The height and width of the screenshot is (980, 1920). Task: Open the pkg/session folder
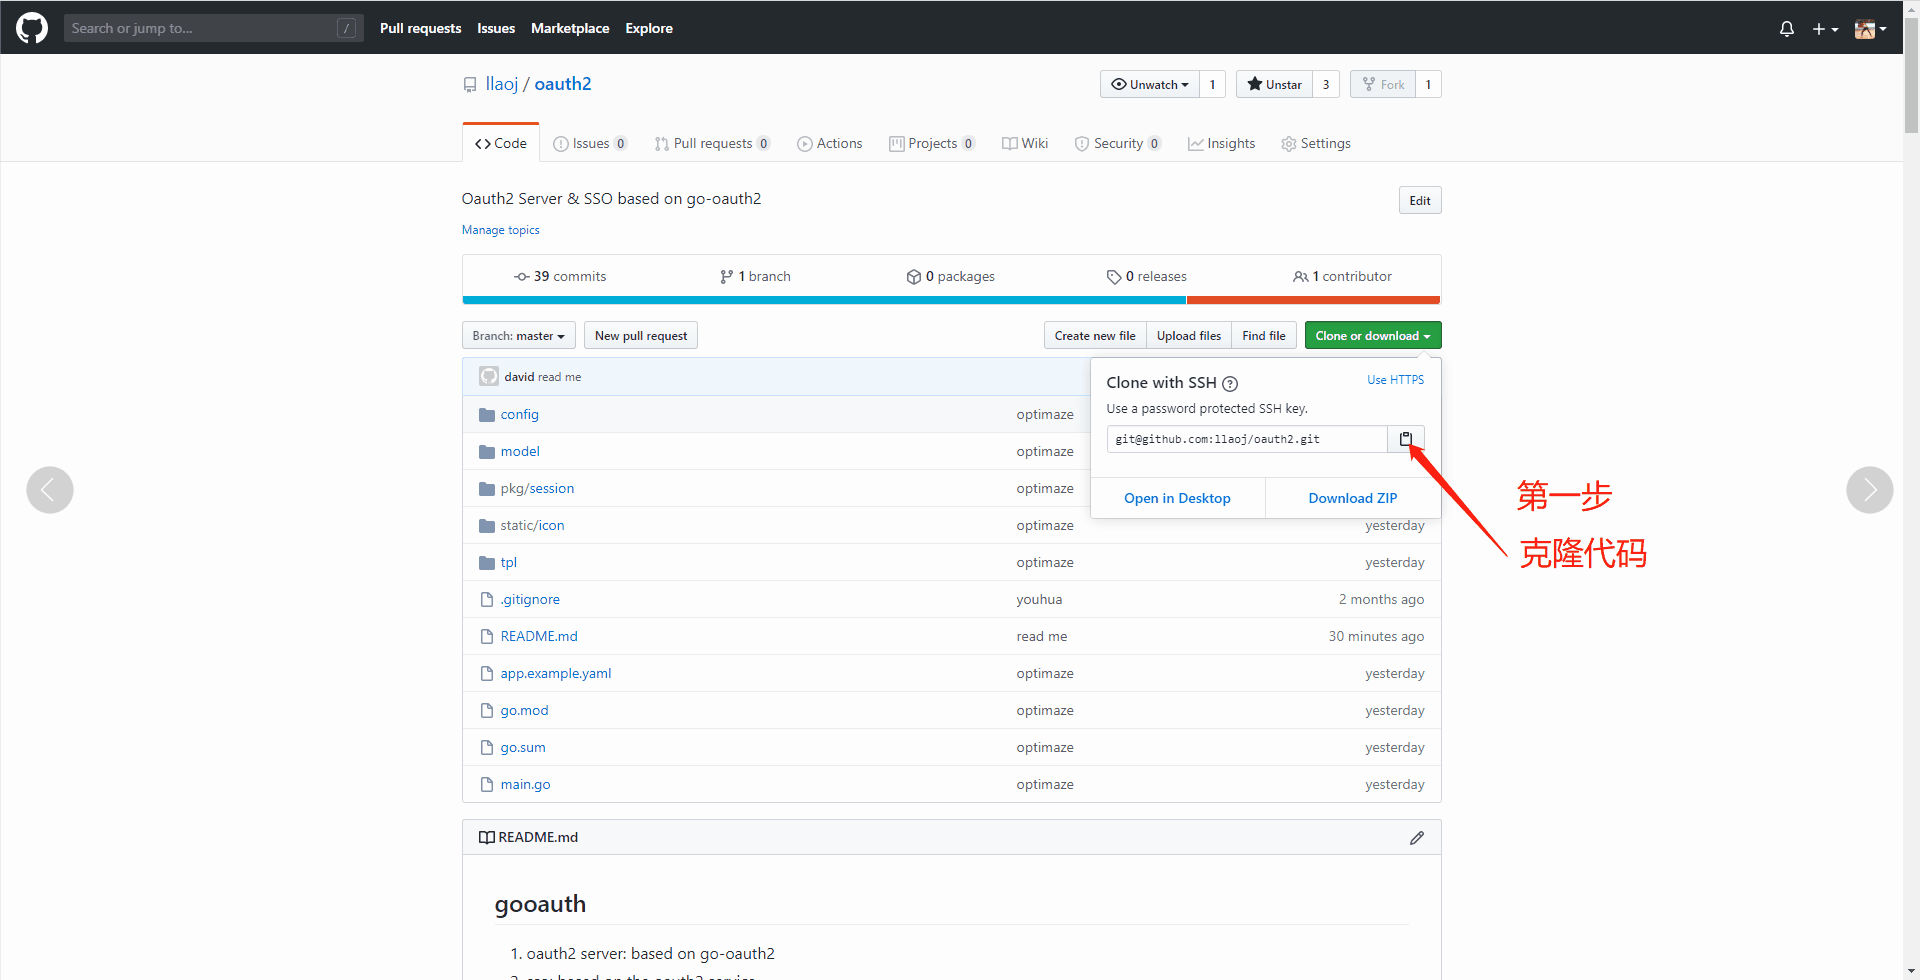click(537, 489)
